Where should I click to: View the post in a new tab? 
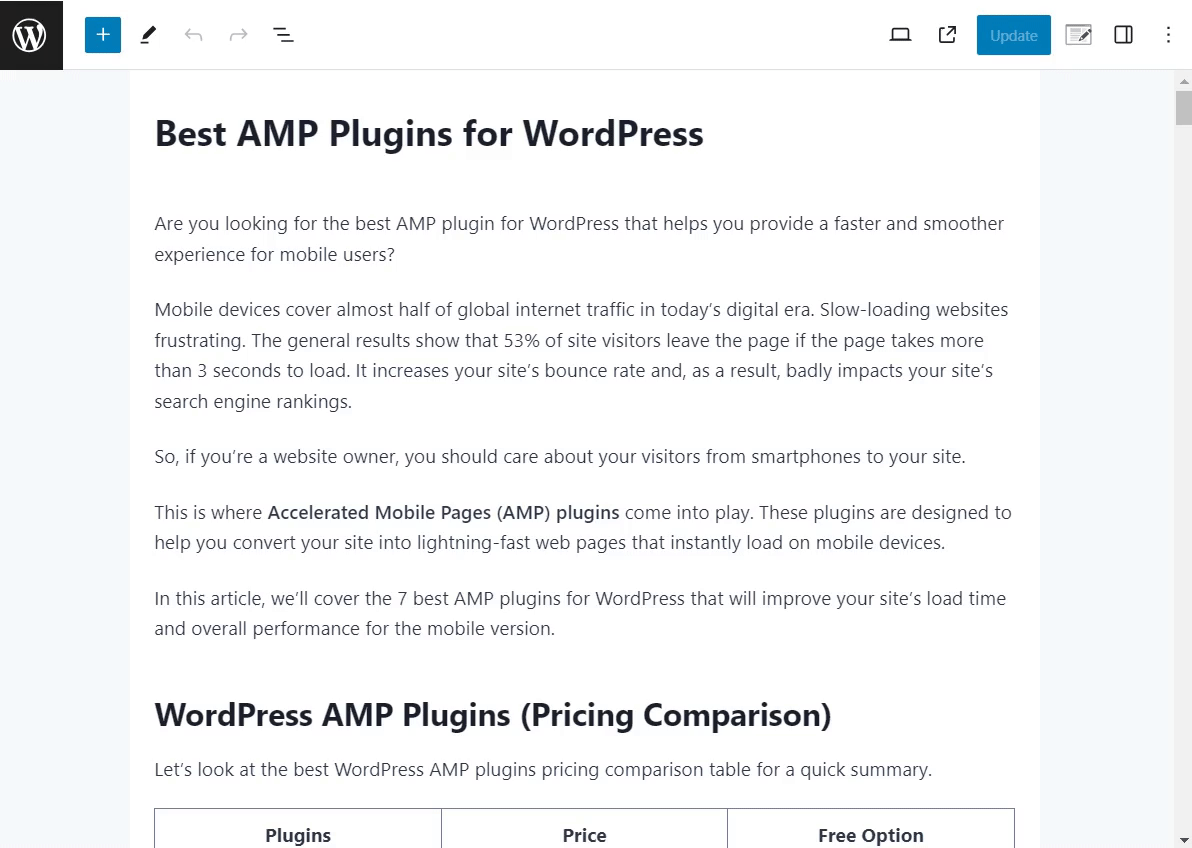(x=947, y=35)
